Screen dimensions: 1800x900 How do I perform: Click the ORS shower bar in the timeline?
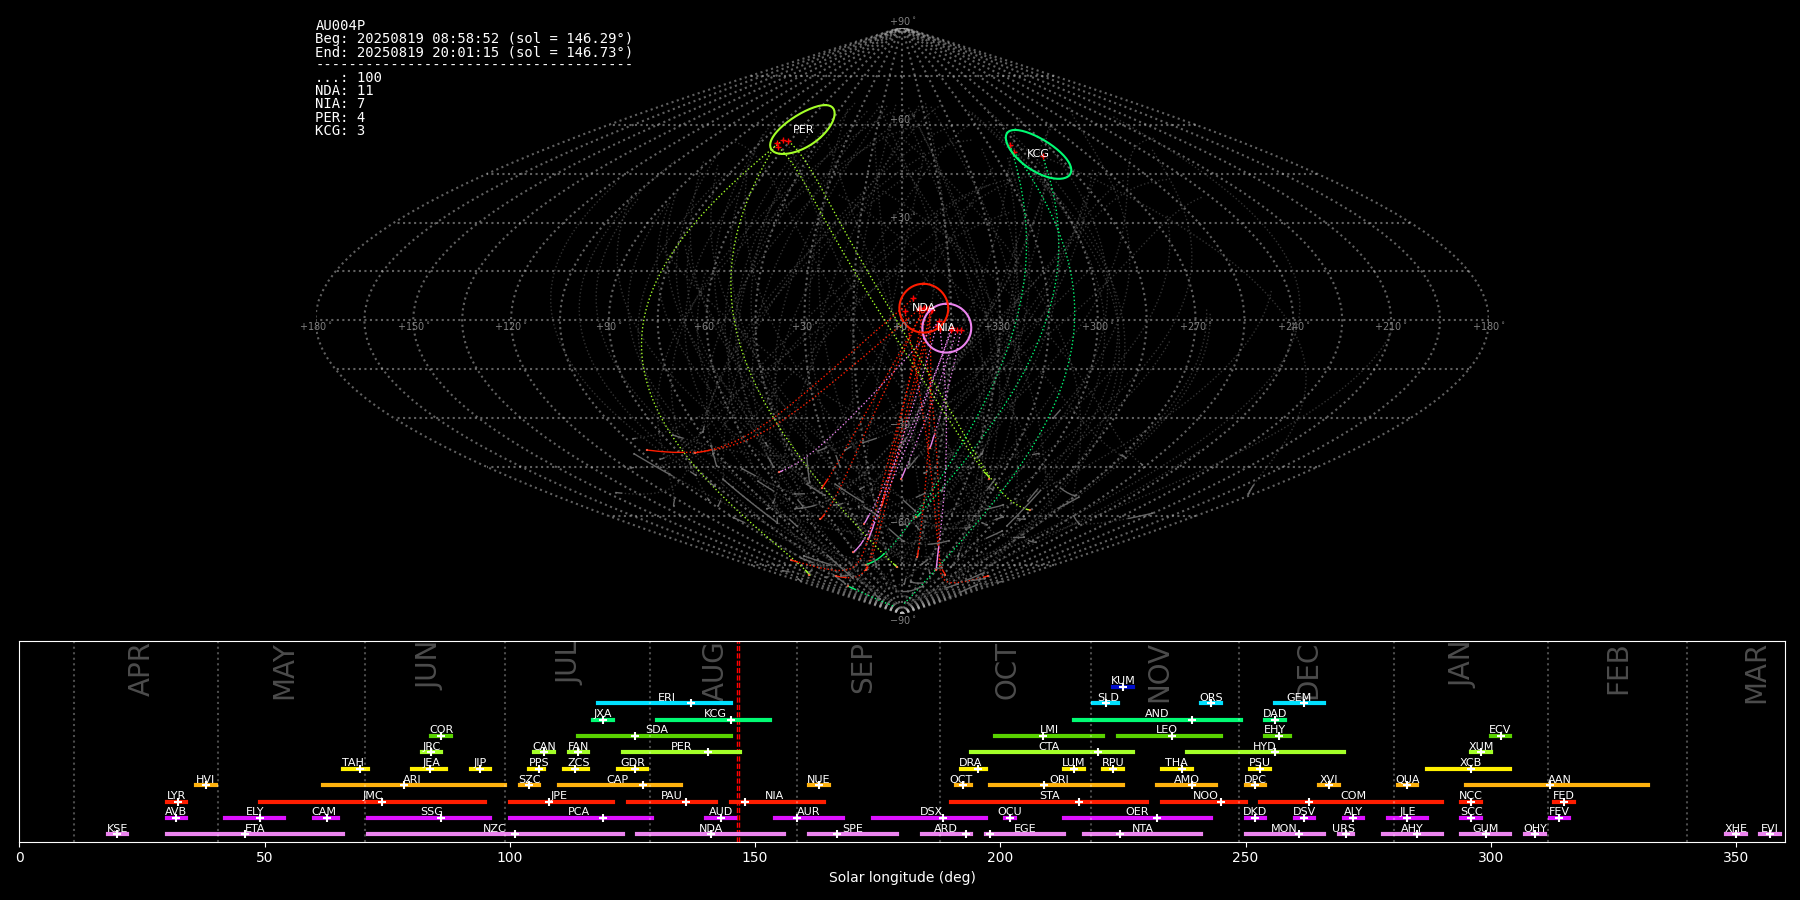click(1211, 703)
